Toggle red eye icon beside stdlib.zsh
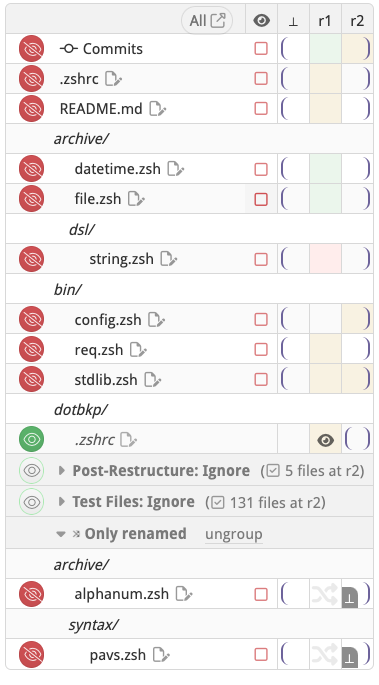 pos(31,380)
